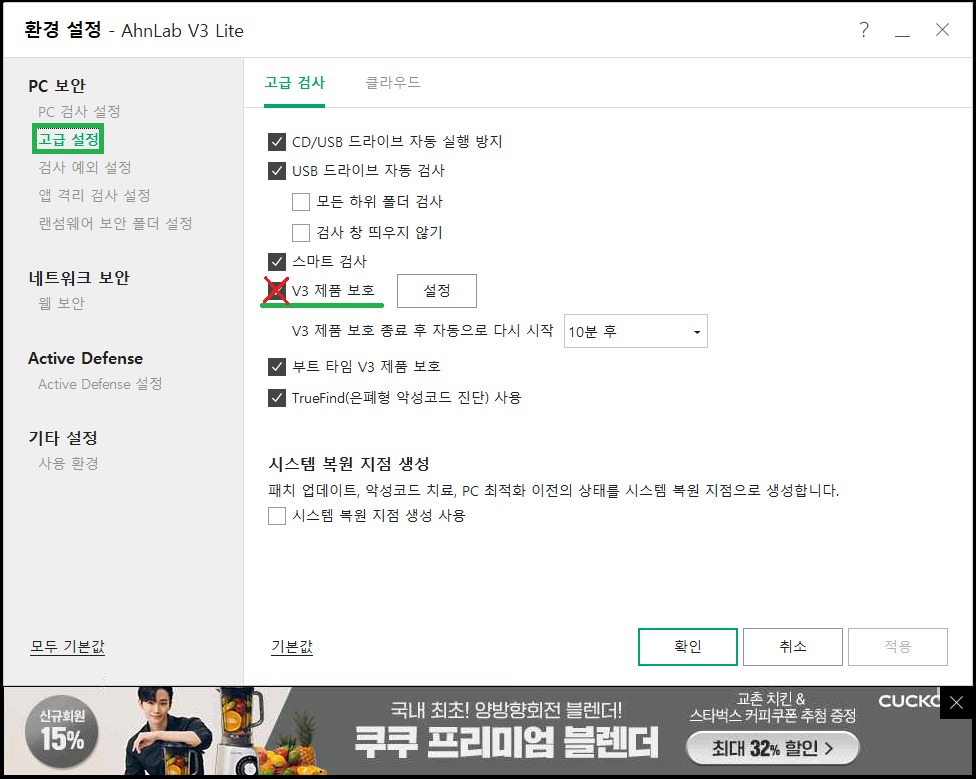Image resolution: width=976 pixels, height=779 pixels.
Task: Click 적용 button
Action: coord(898,646)
